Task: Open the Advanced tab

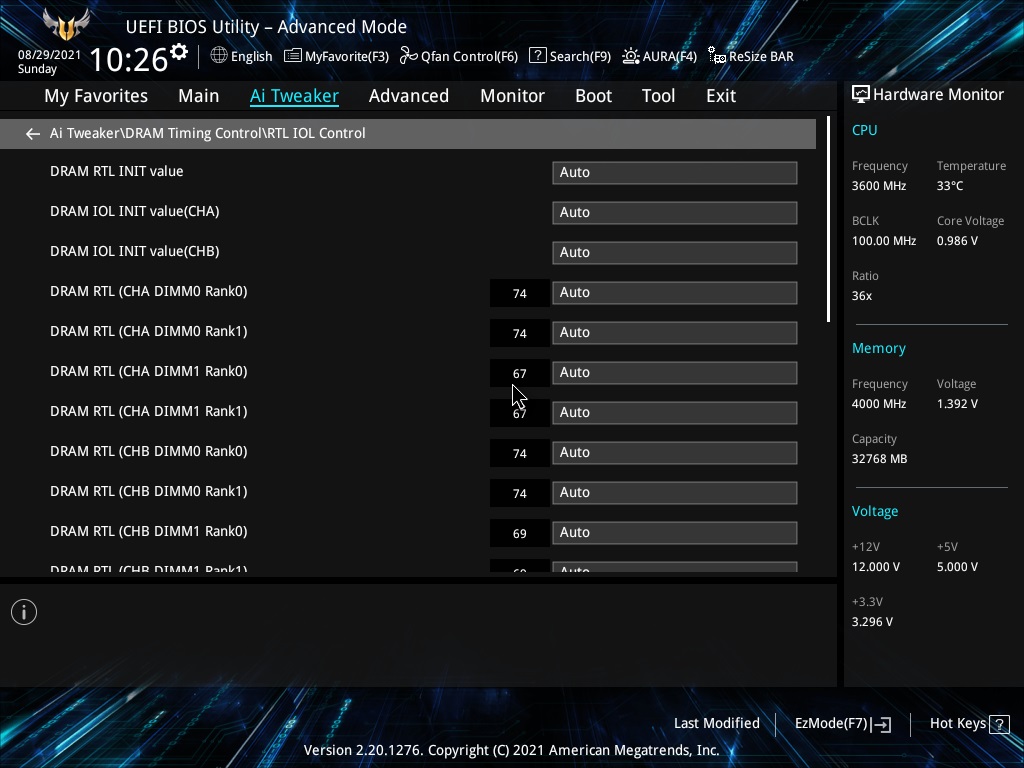Action: click(409, 96)
